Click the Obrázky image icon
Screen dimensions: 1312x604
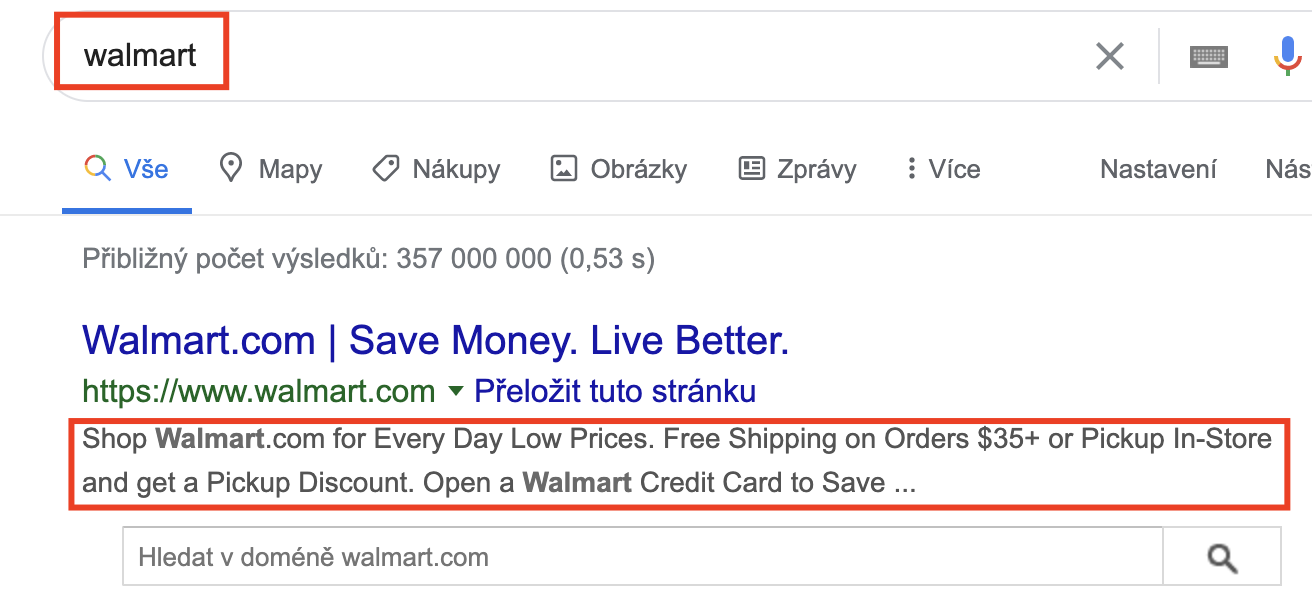[564, 168]
